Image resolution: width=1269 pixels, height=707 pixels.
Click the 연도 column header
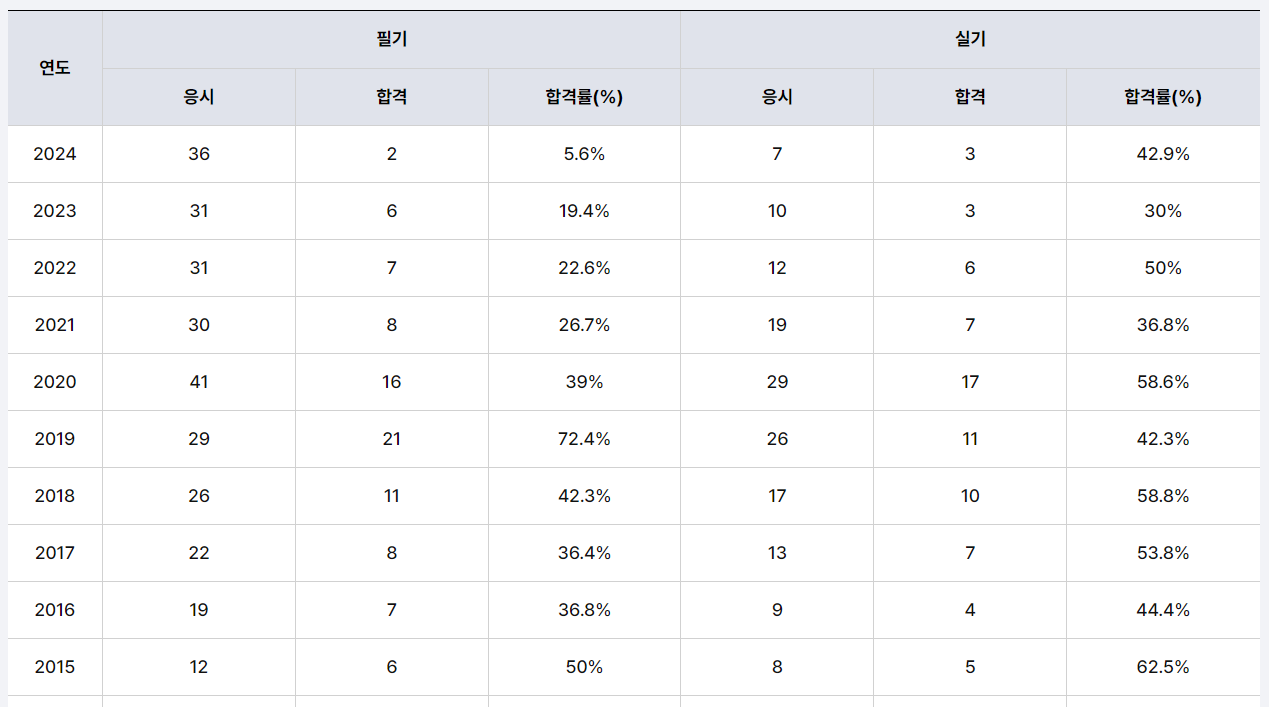pos(55,68)
